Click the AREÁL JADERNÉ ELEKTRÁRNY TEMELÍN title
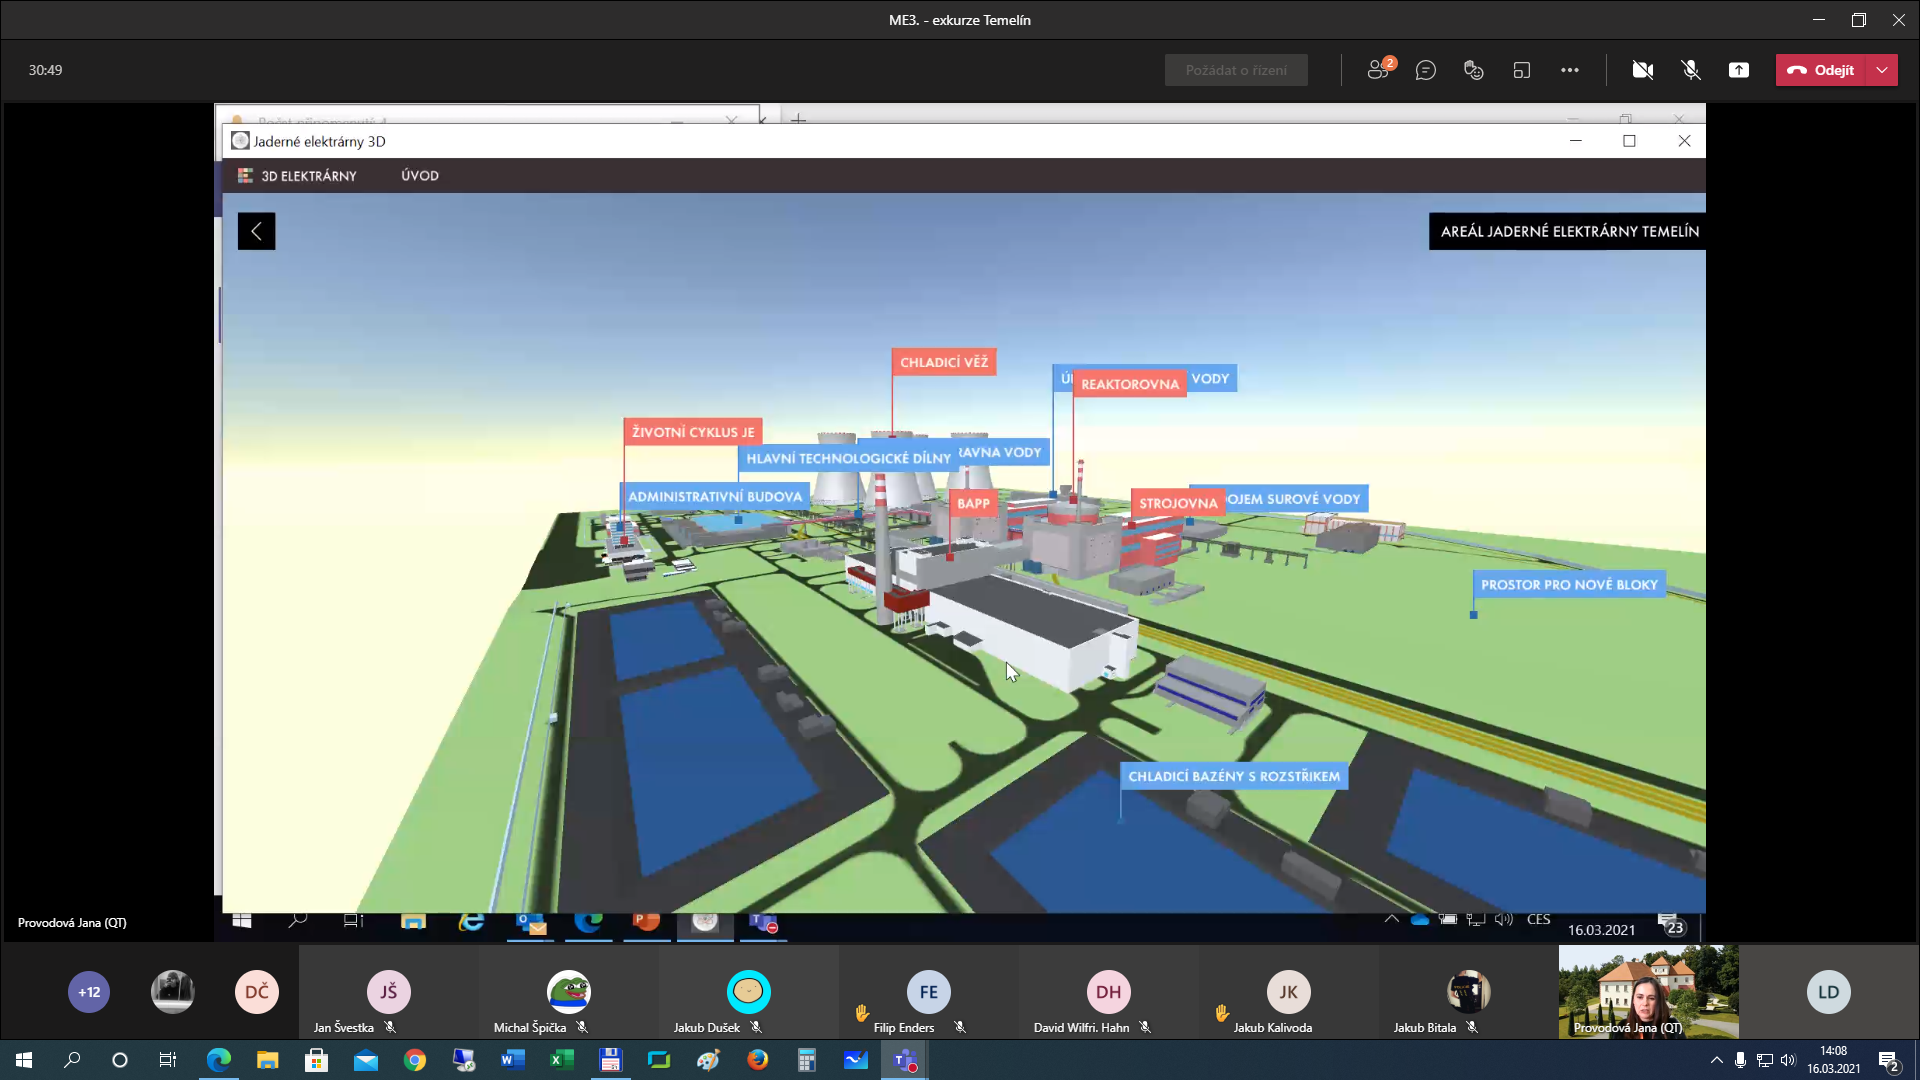This screenshot has height=1080, width=1920. tap(1568, 231)
